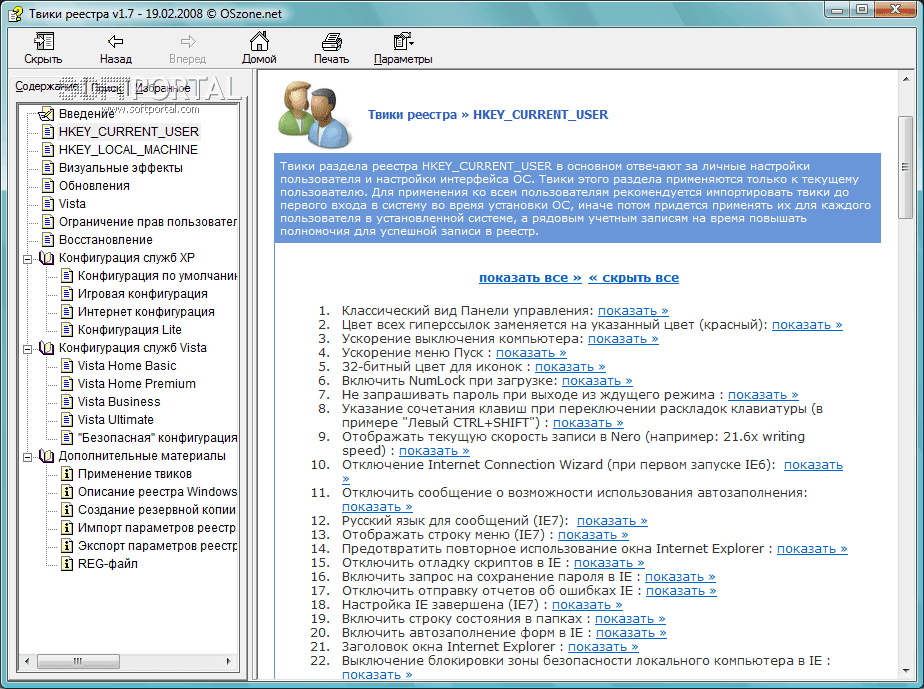Show tweak for Заголовок окна Internet Explorer
Screen dimensions: 924x689
(603, 647)
